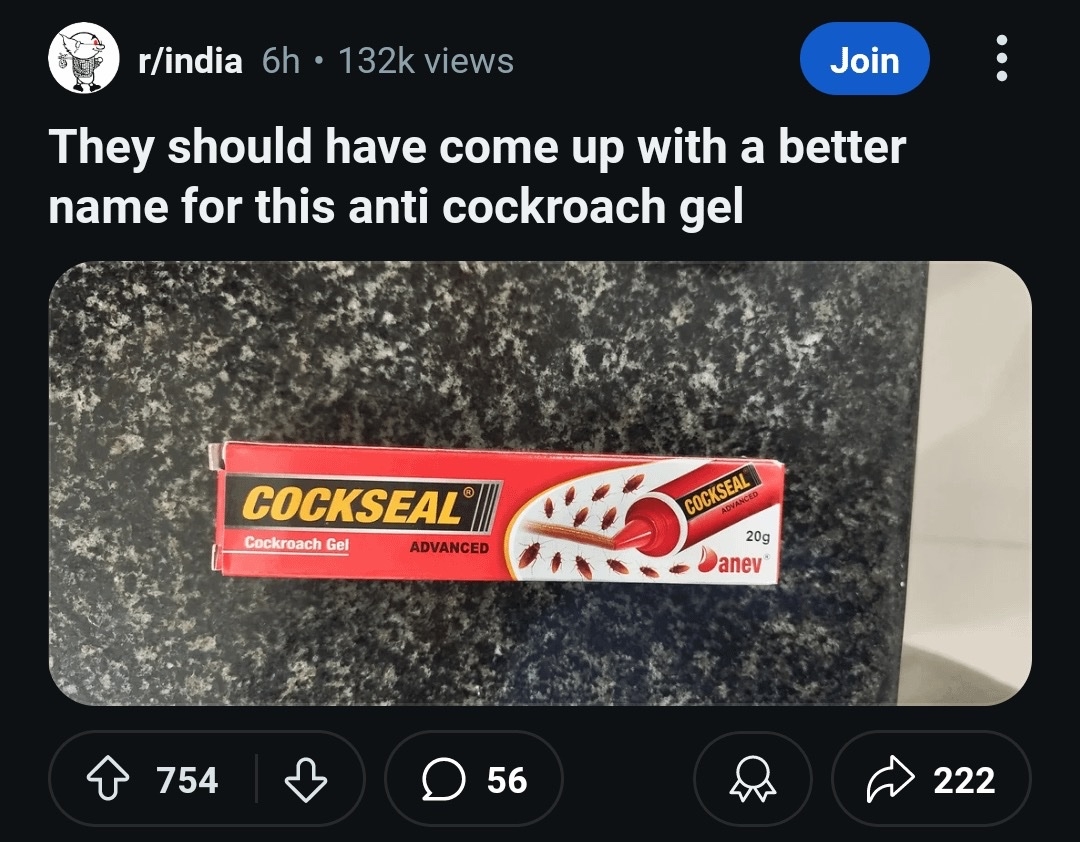Click the 754 upvote count

[187, 780]
